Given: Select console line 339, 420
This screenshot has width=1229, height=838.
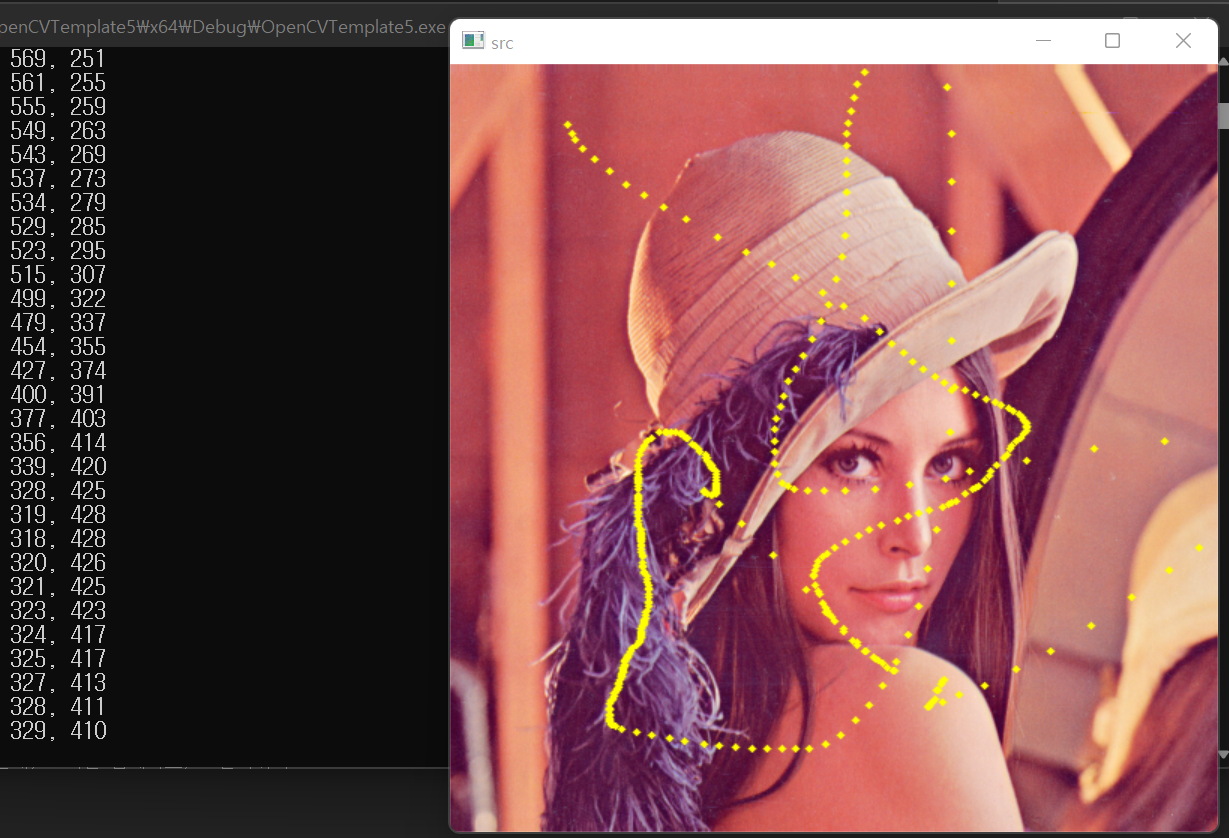Looking at the screenshot, I should point(57,467).
